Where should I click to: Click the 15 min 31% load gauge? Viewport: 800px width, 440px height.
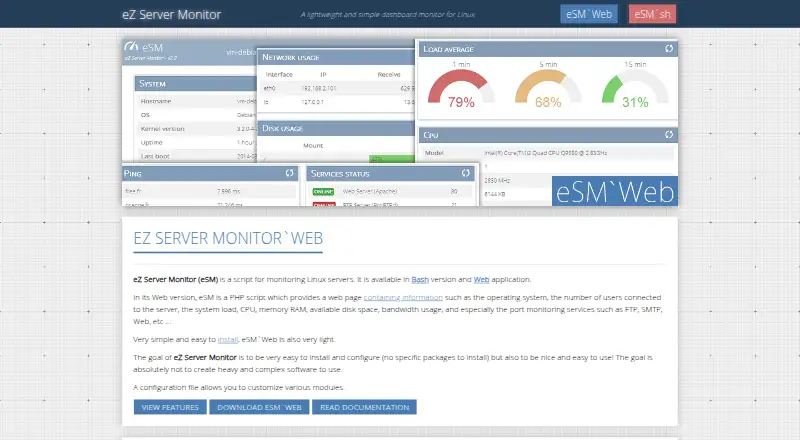coord(635,88)
